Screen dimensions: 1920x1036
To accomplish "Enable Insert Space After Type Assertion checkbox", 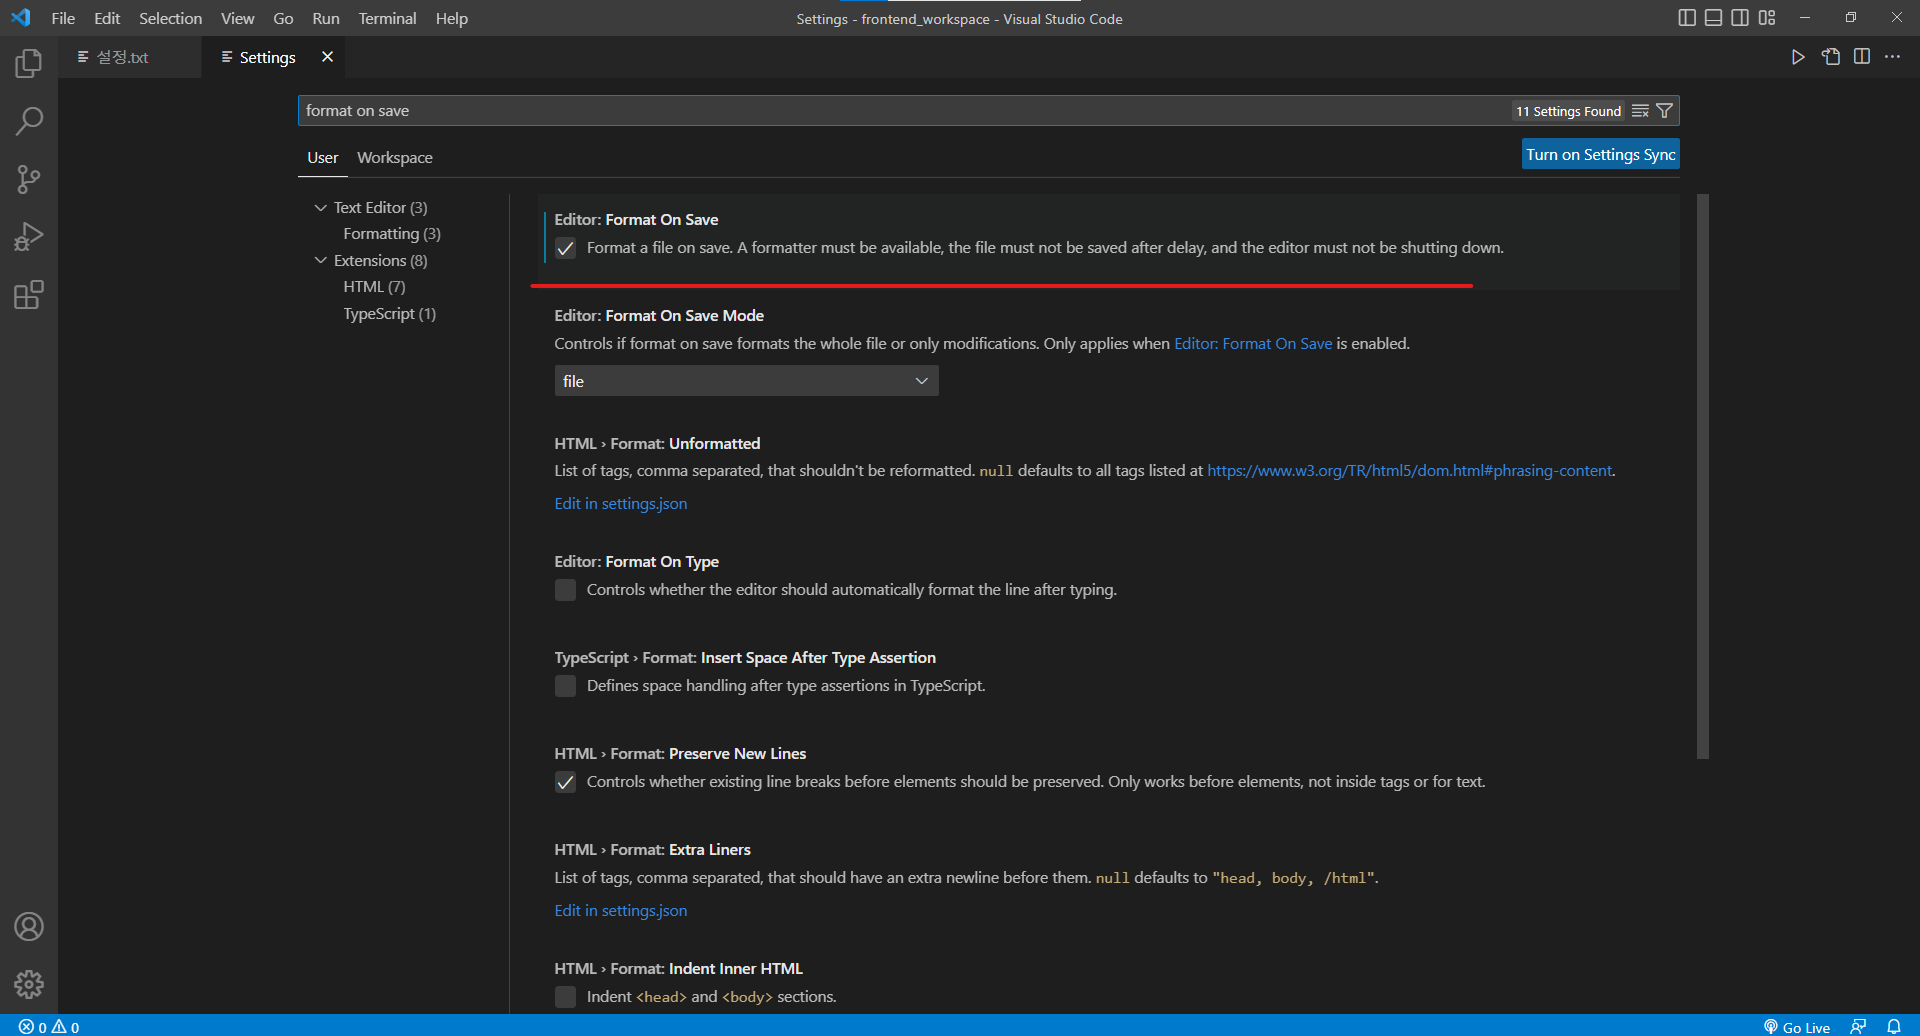I will click(566, 686).
